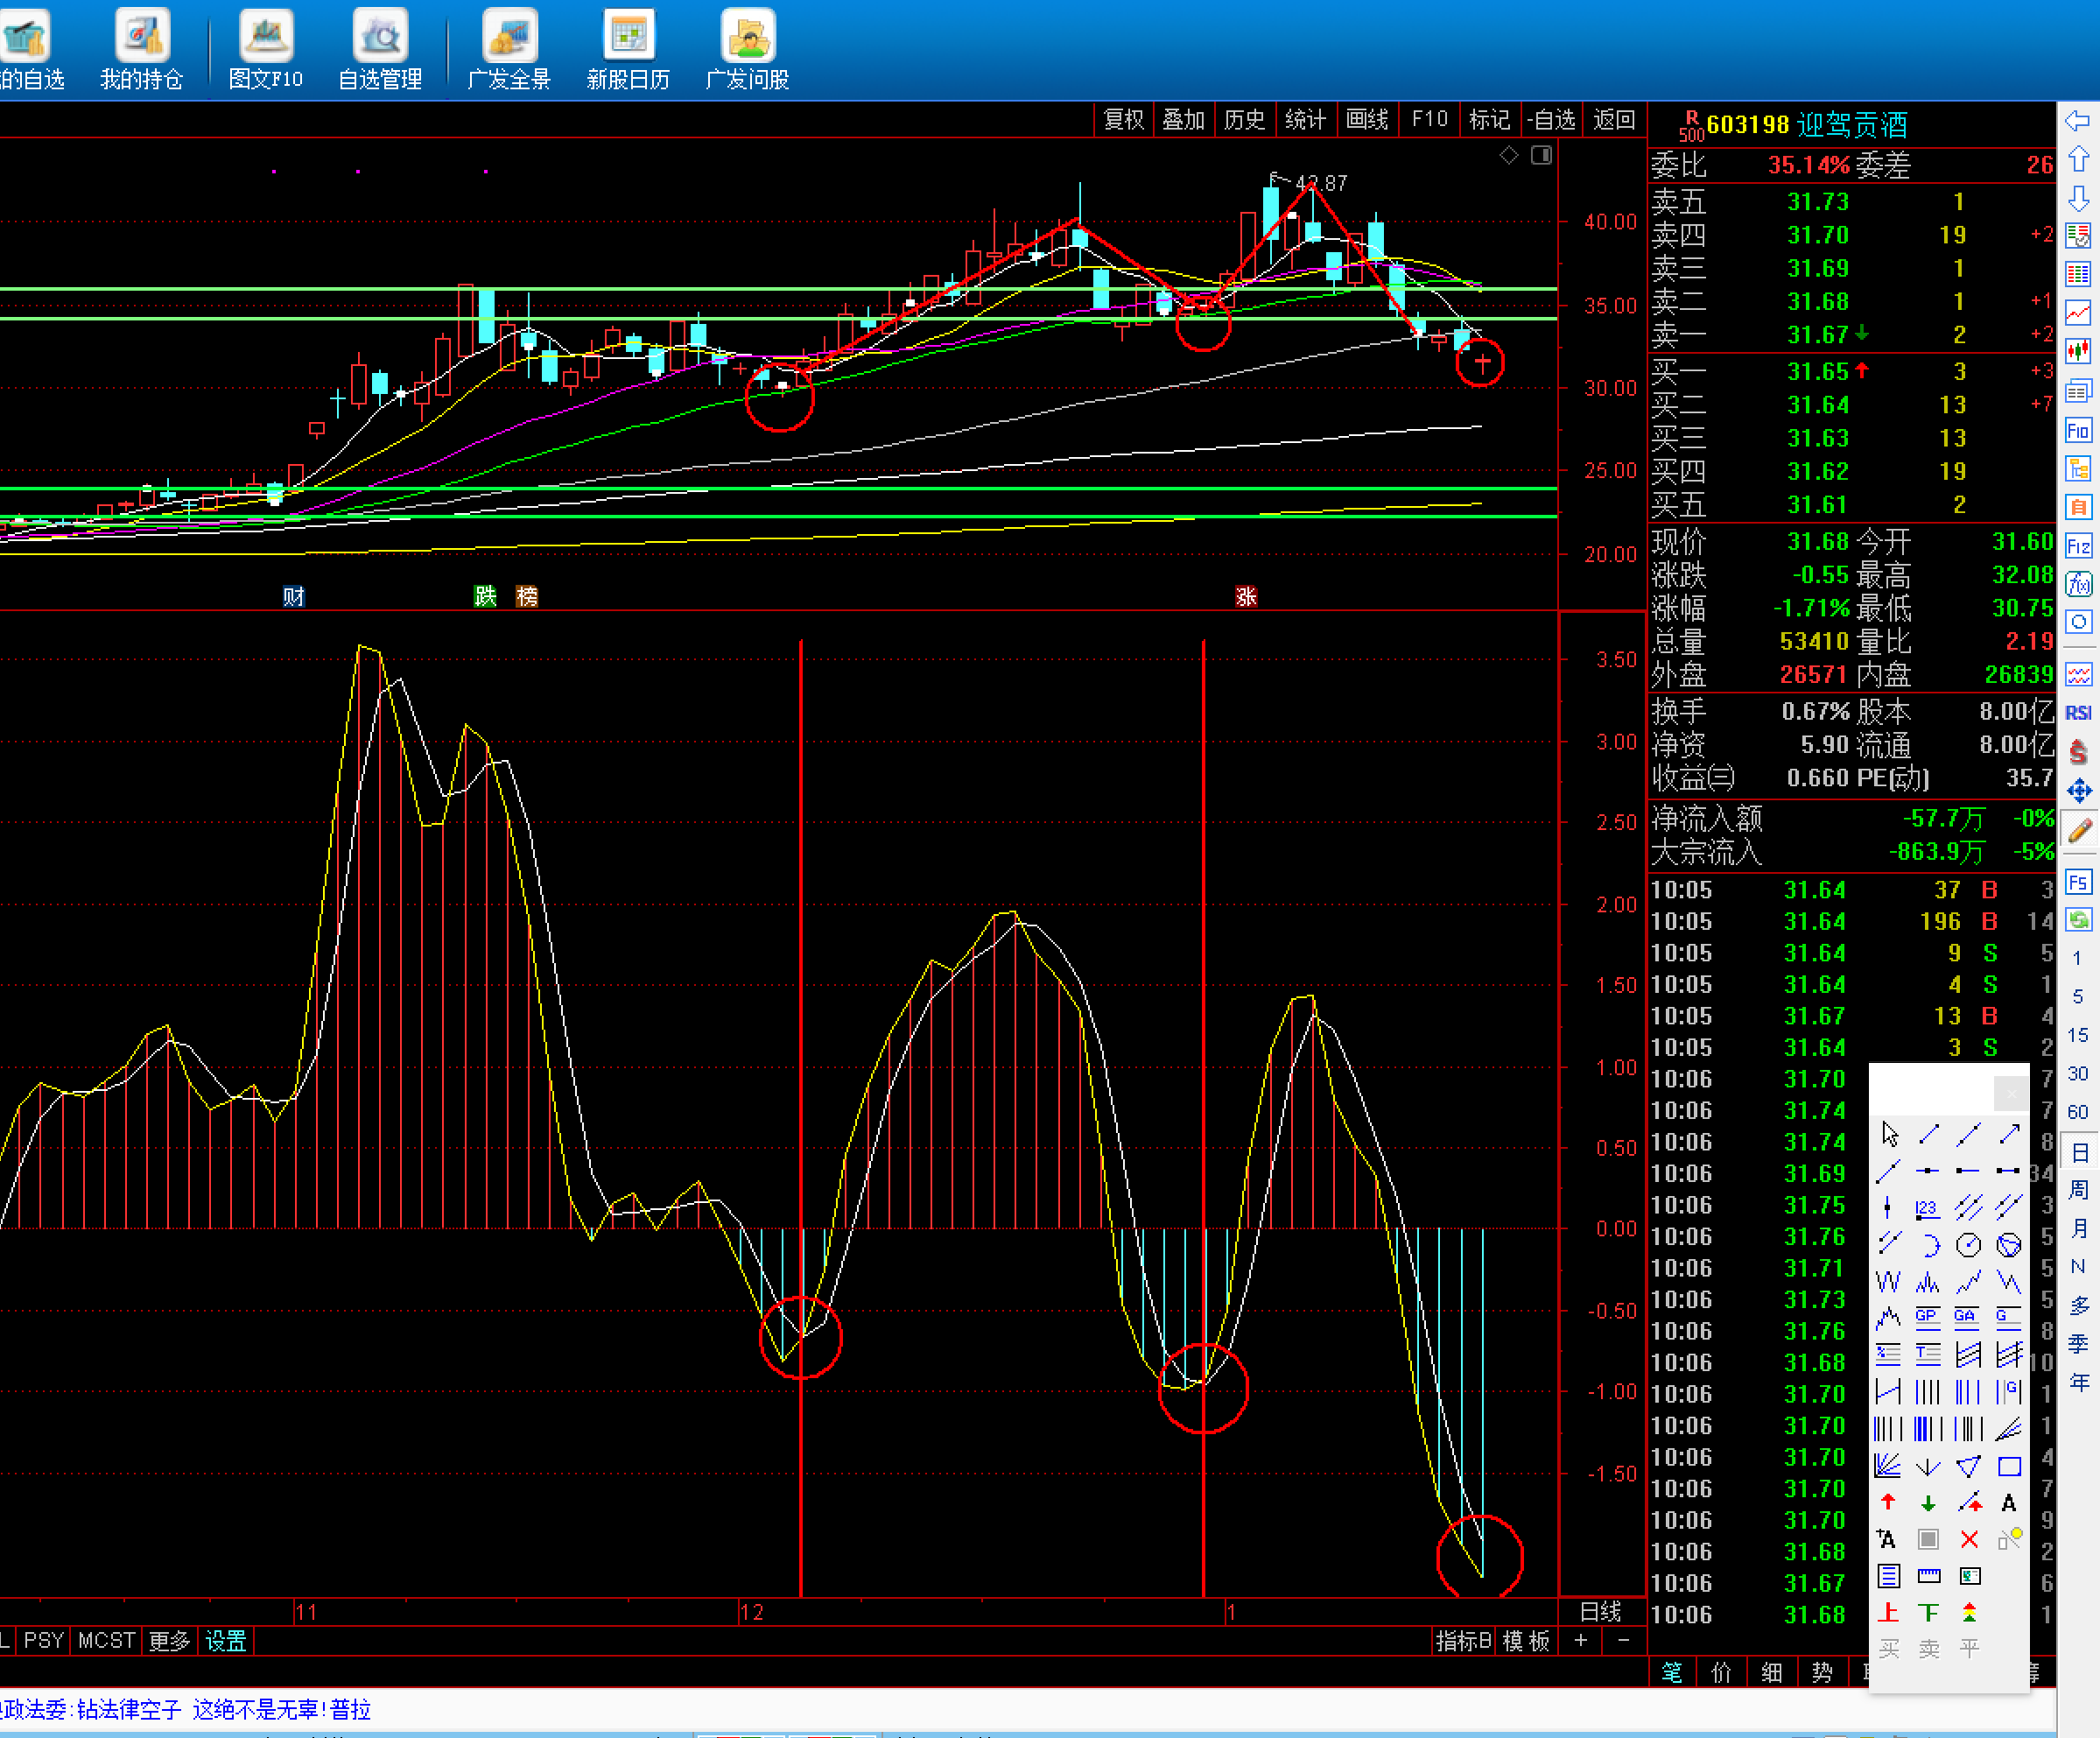Click the 画线 drawing button
The width and height of the screenshot is (2100, 1738).
1367,120
